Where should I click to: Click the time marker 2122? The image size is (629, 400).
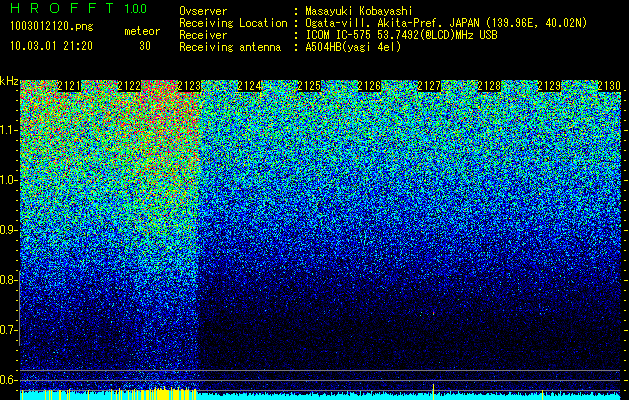tap(129, 86)
